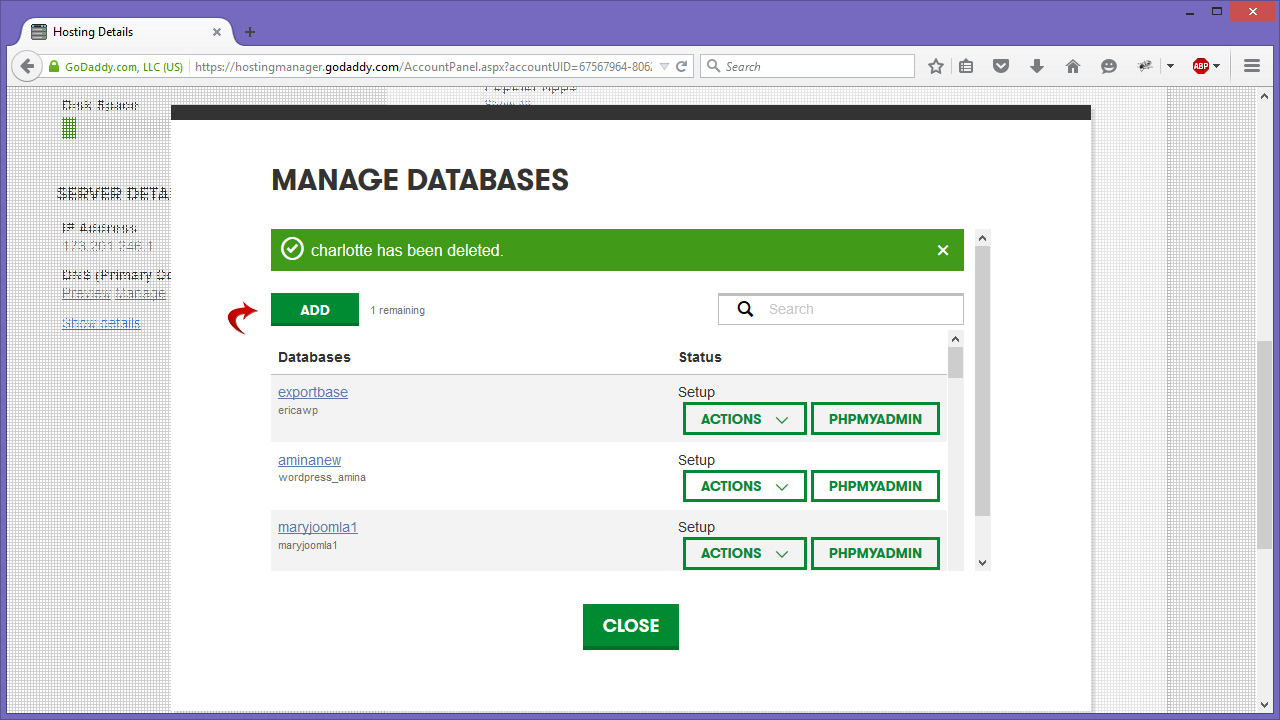The width and height of the screenshot is (1280, 720).
Task: Open the maryjoomla1 database link
Action: tap(318, 527)
